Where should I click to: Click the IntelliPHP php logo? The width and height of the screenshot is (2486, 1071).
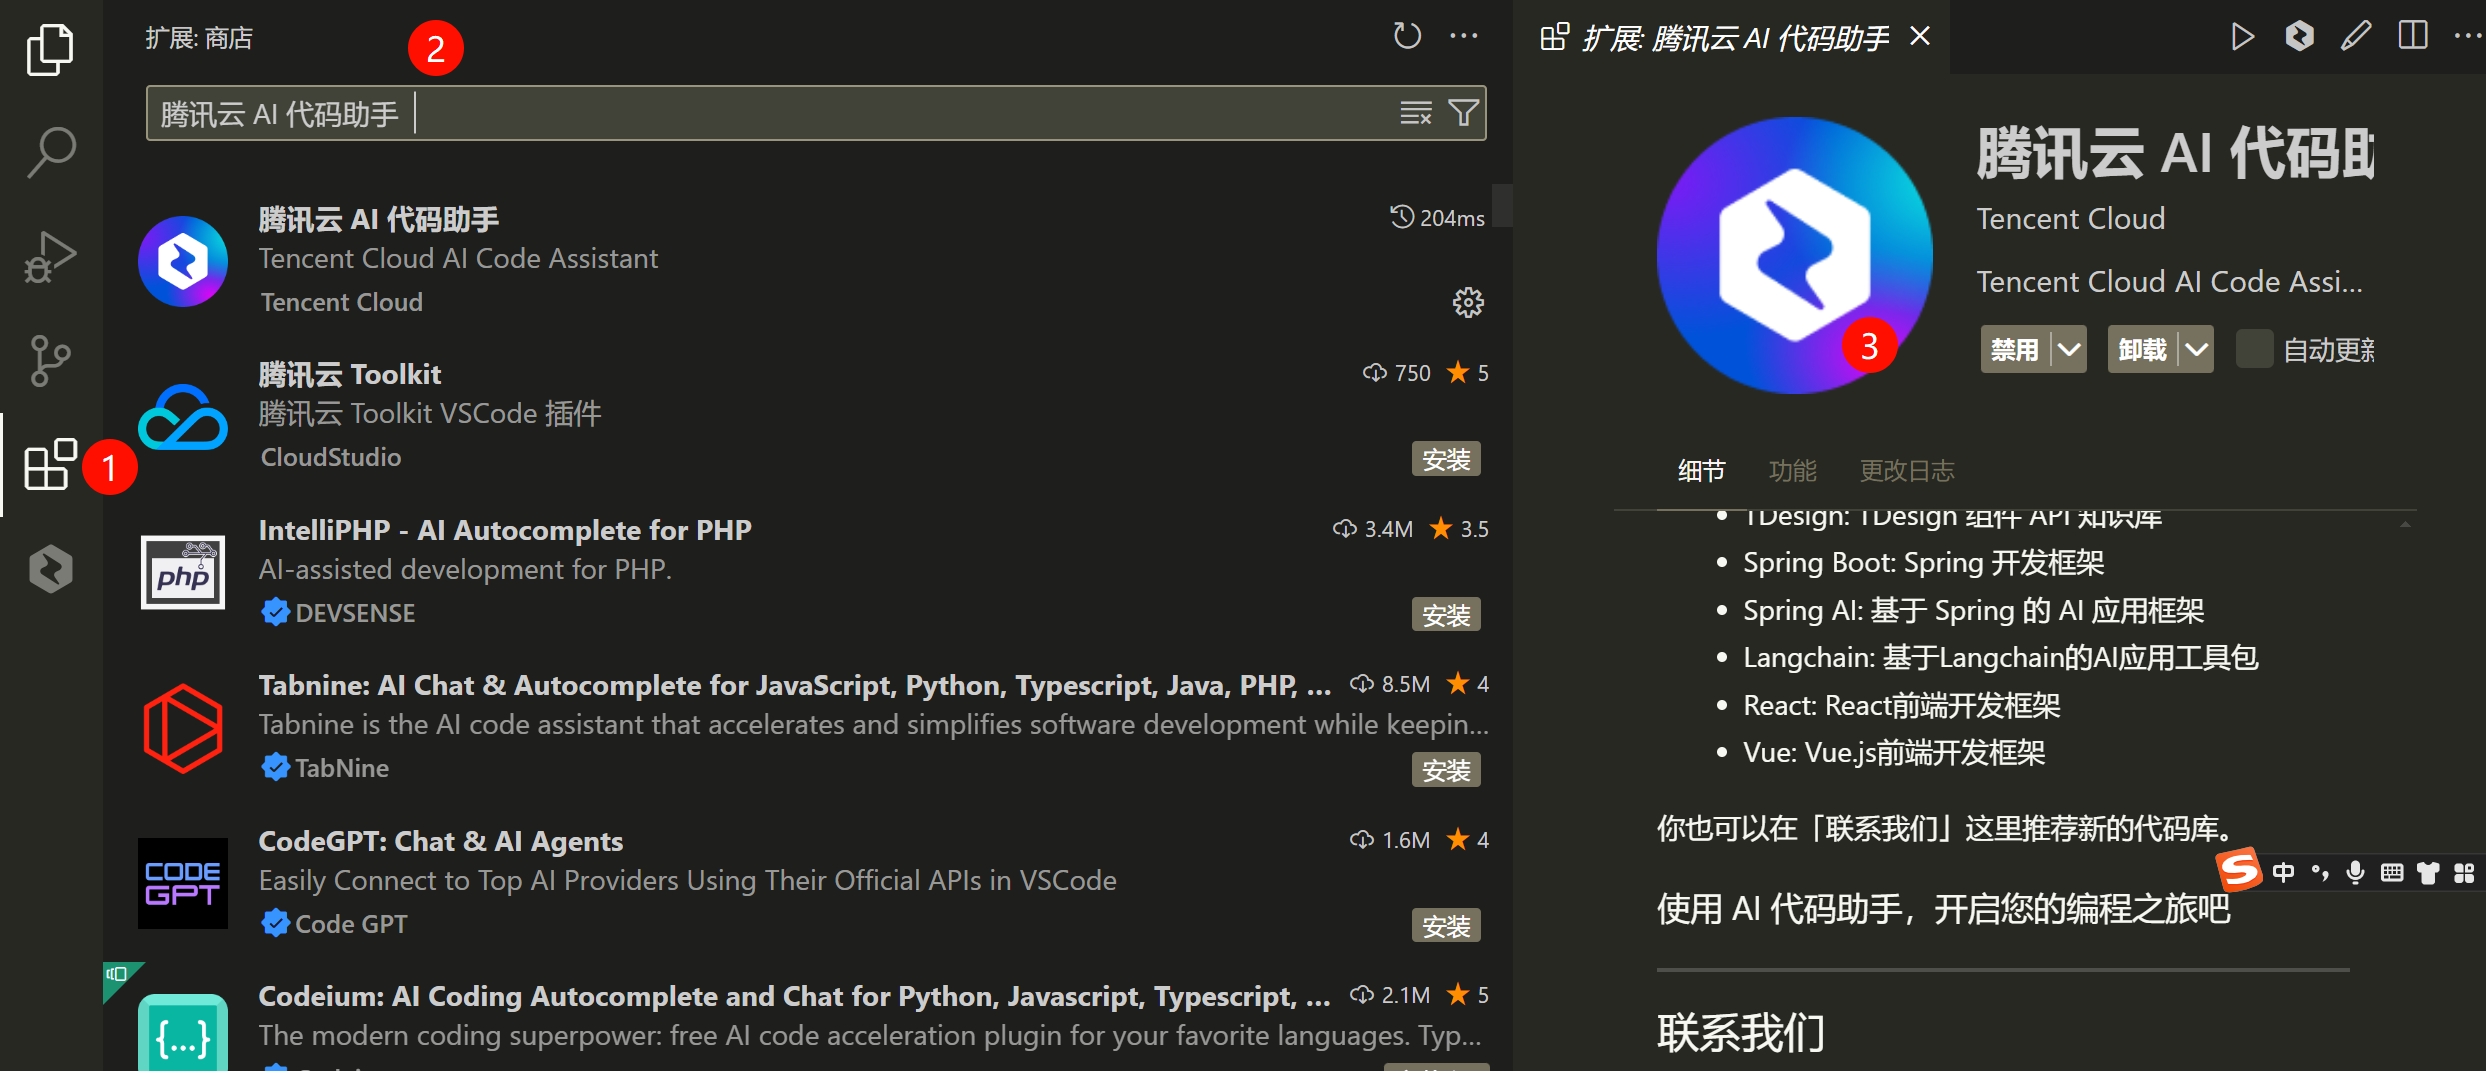(x=183, y=572)
